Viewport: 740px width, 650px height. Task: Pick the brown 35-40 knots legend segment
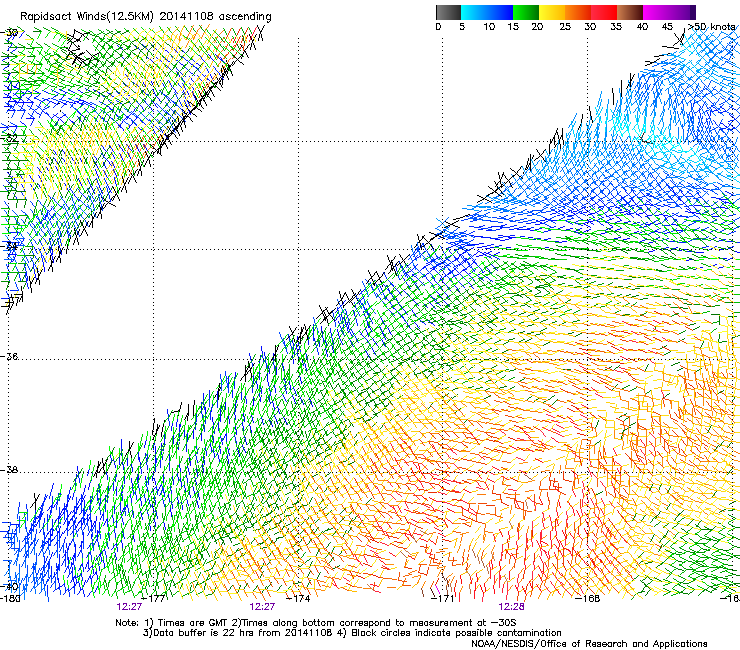pos(630,12)
